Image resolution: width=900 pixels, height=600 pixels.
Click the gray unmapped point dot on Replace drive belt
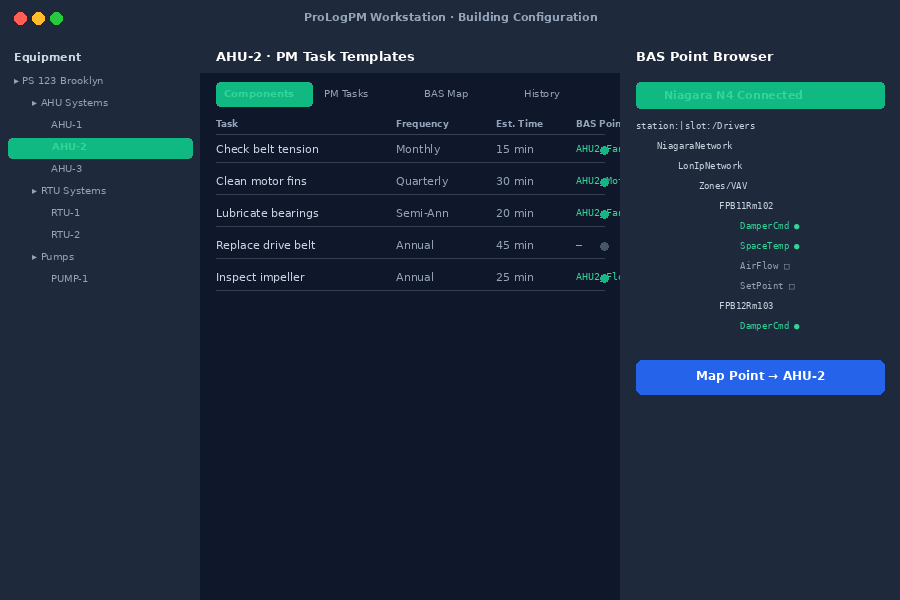604,245
